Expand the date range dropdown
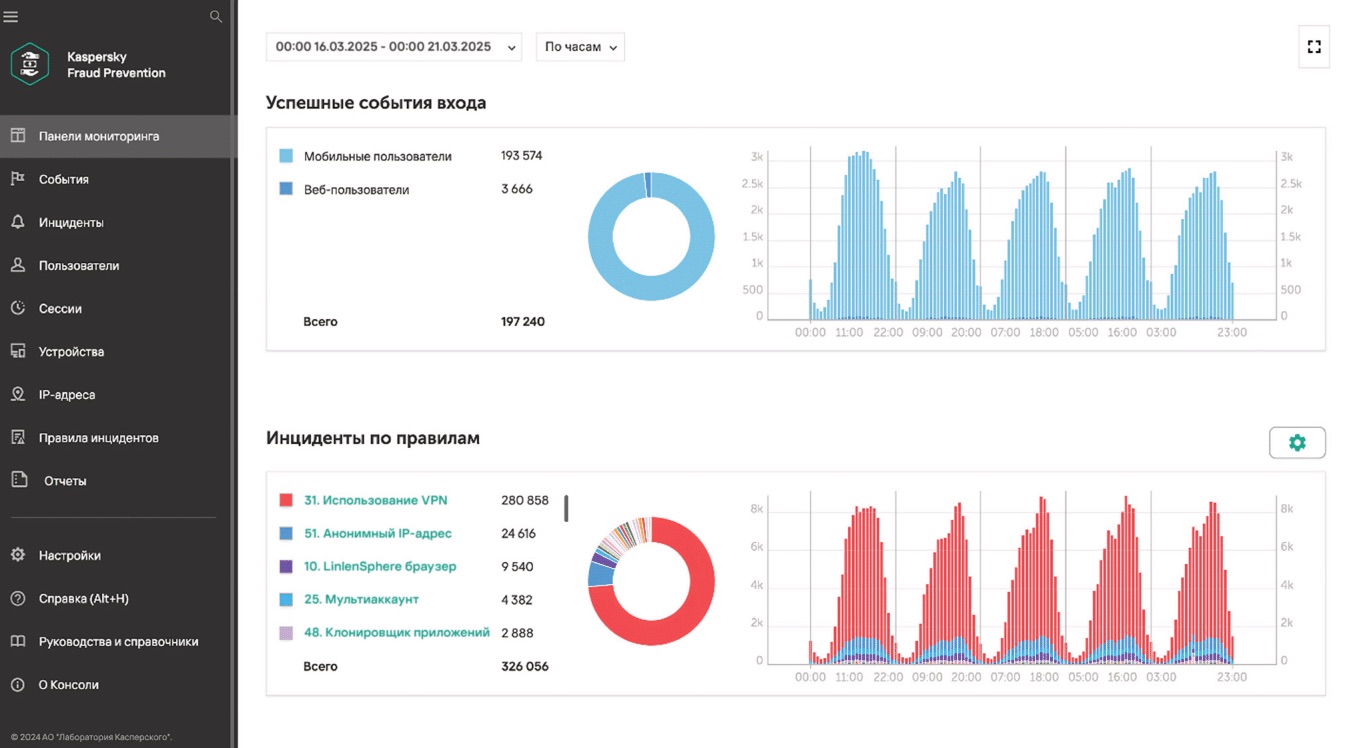Image resolution: width=1348 pixels, height=748 pixels. click(394, 47)
